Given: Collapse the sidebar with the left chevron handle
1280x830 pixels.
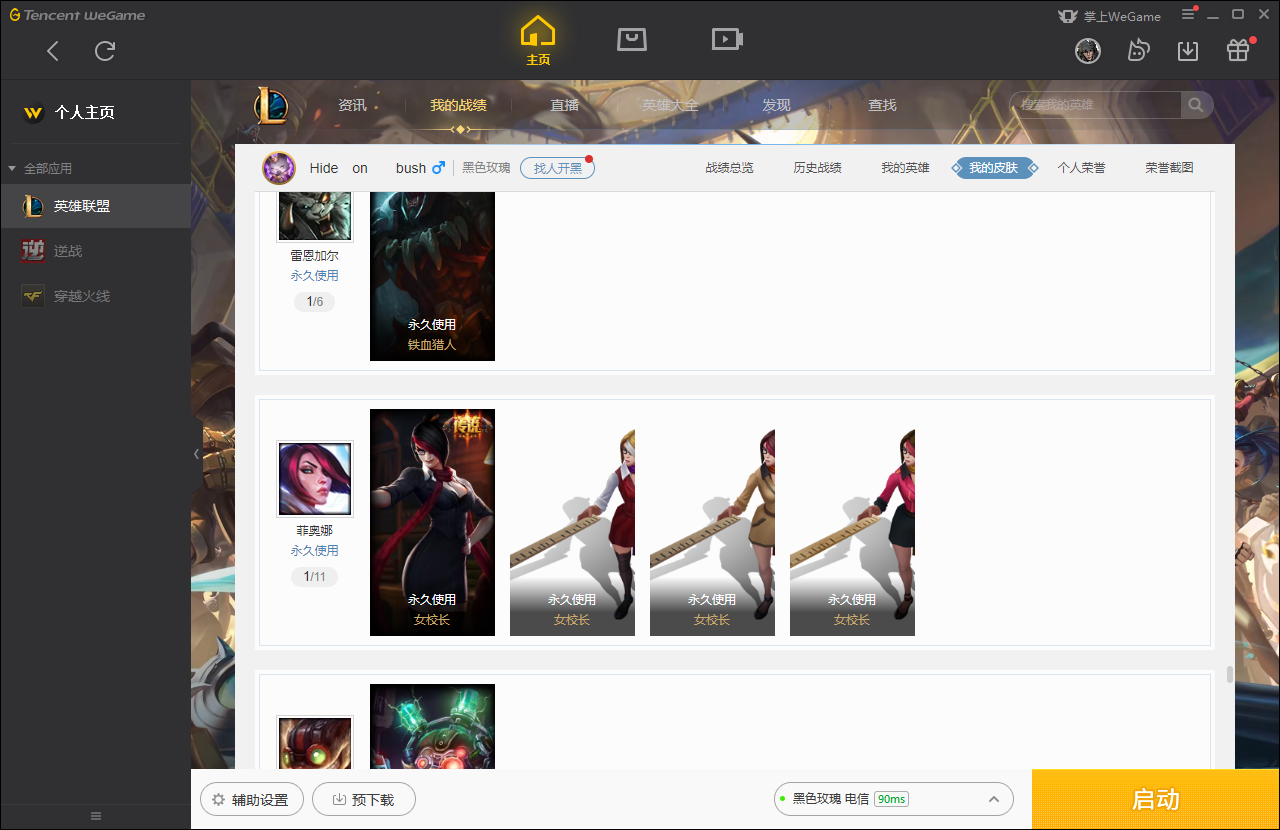Looking at the screenshot, I should [x=196, y=454].
